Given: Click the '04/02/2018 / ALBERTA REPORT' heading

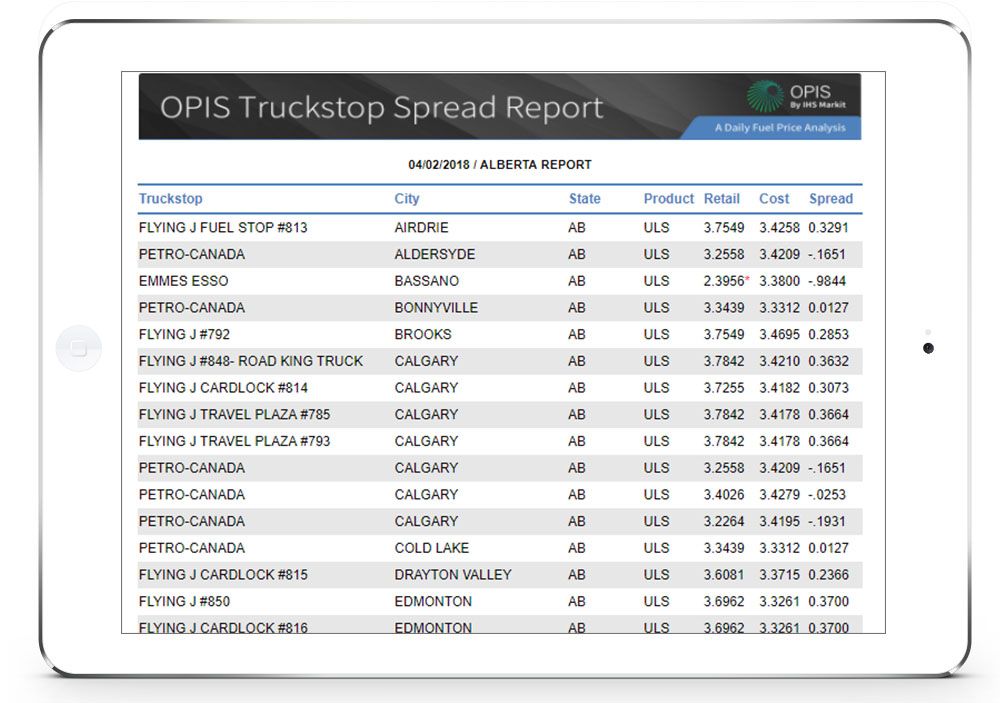Looking at the screenshot, I should pyautogui.click(x=499, y=165).
